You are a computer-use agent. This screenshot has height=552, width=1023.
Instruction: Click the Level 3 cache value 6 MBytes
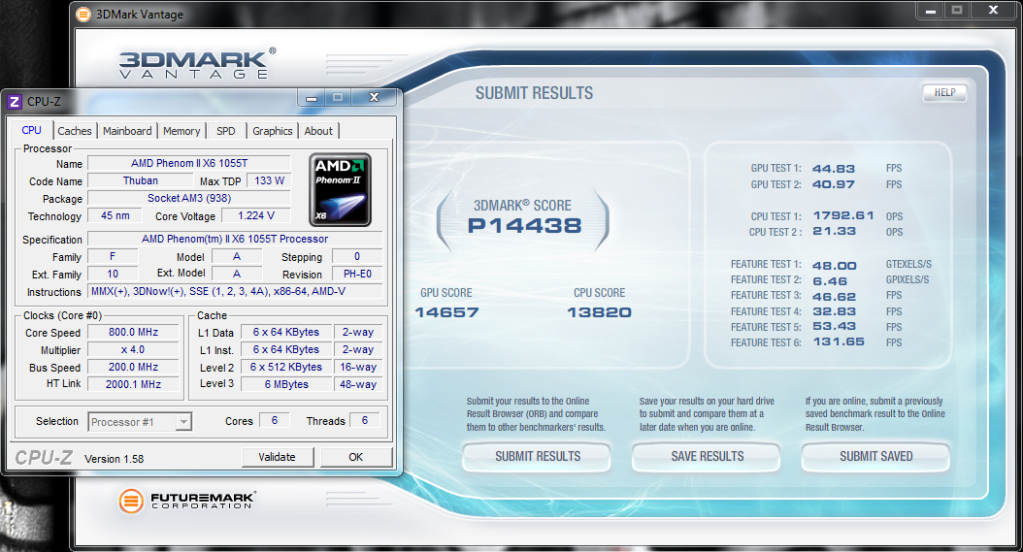tap(286, 384)
